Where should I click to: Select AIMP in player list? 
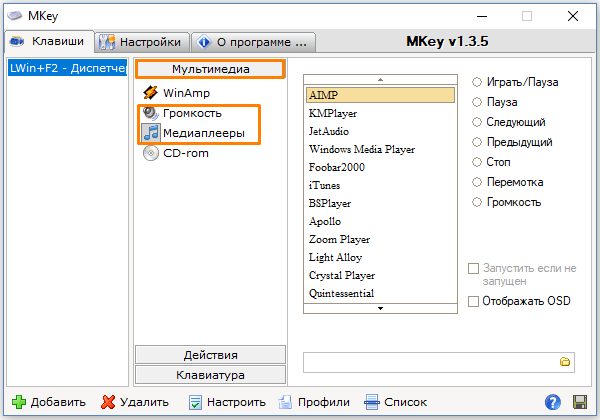coord(380,95)
